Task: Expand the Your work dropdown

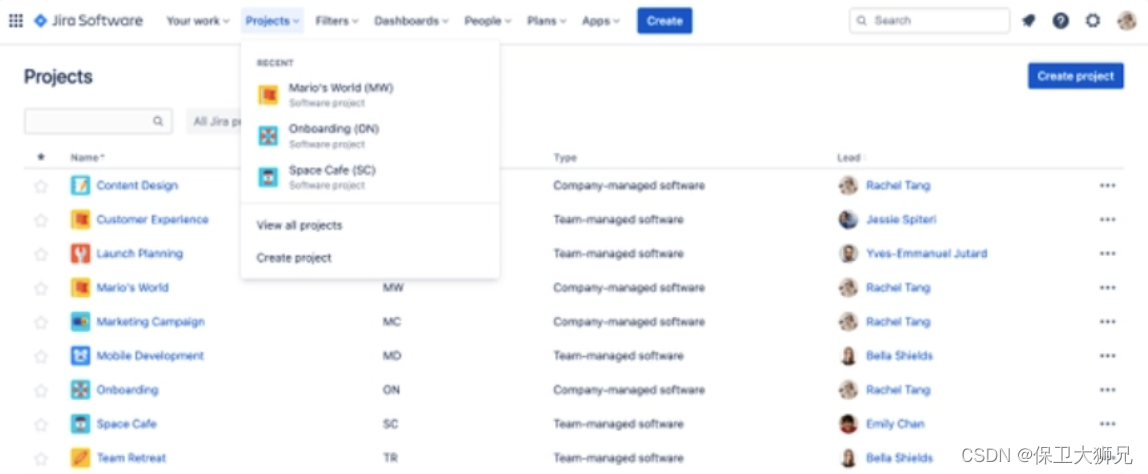Action: pos(198,21)
